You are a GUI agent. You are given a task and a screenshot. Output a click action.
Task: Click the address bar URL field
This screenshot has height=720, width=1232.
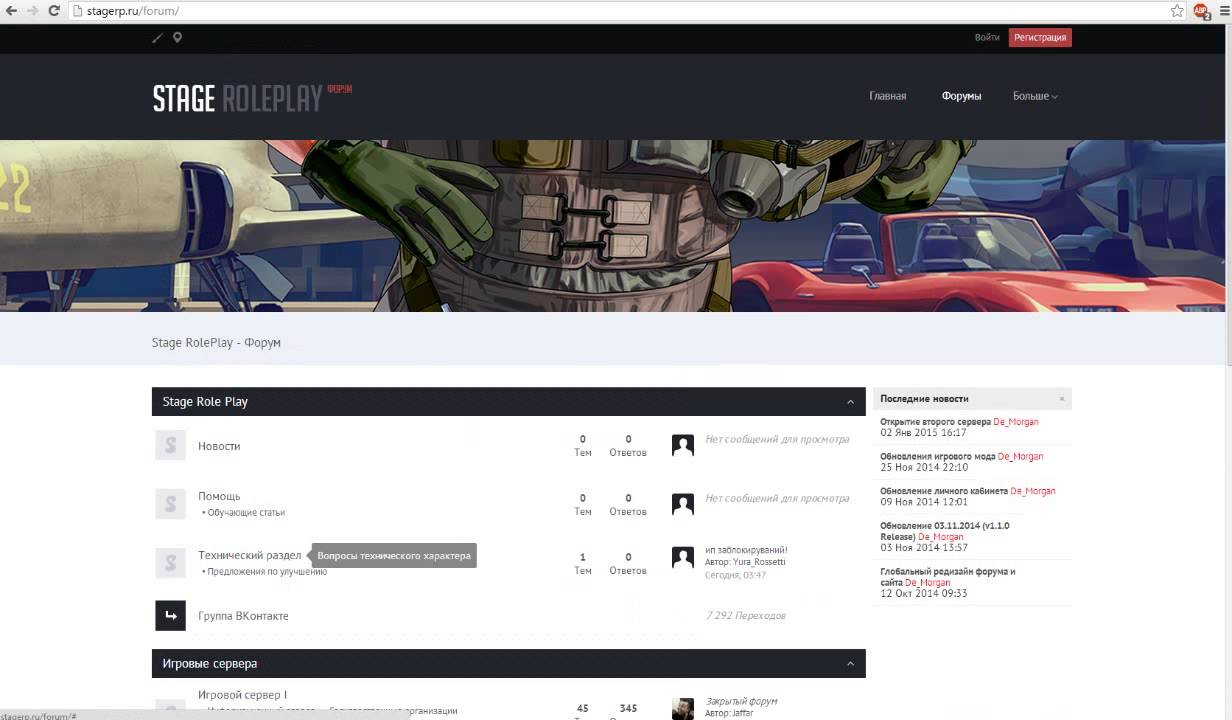620,10
